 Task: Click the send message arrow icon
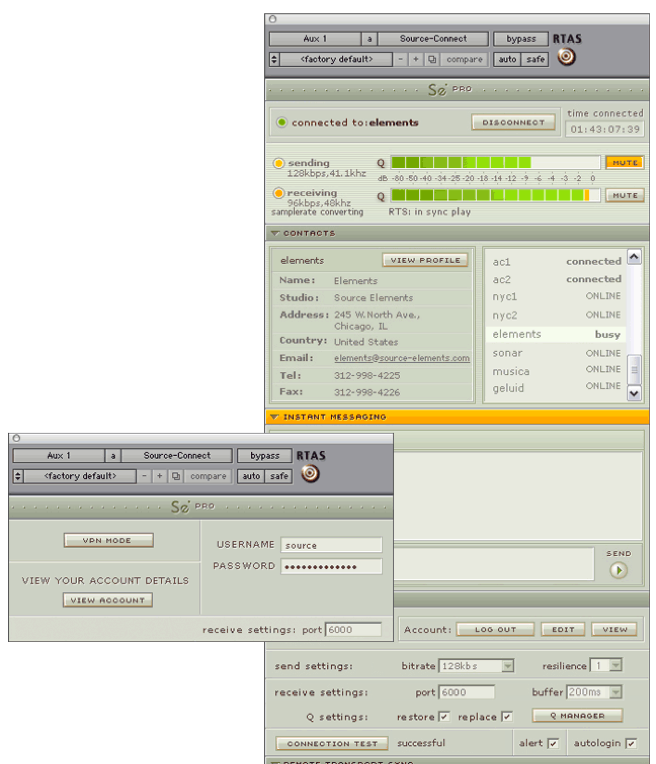click(619, 570)
